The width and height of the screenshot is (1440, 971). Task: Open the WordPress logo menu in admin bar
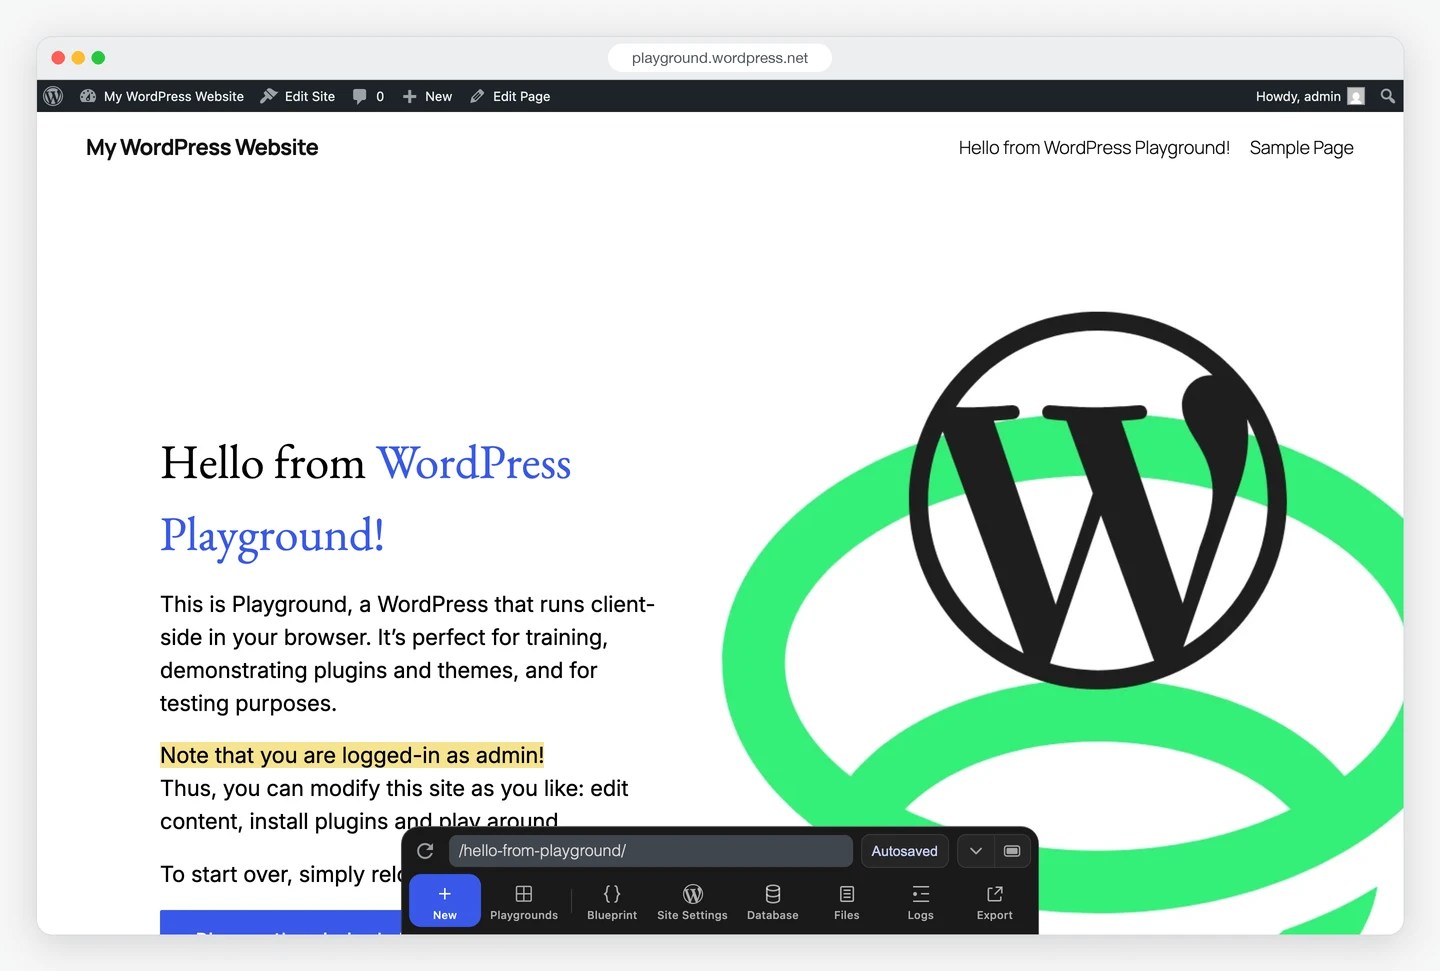[54, 96]
